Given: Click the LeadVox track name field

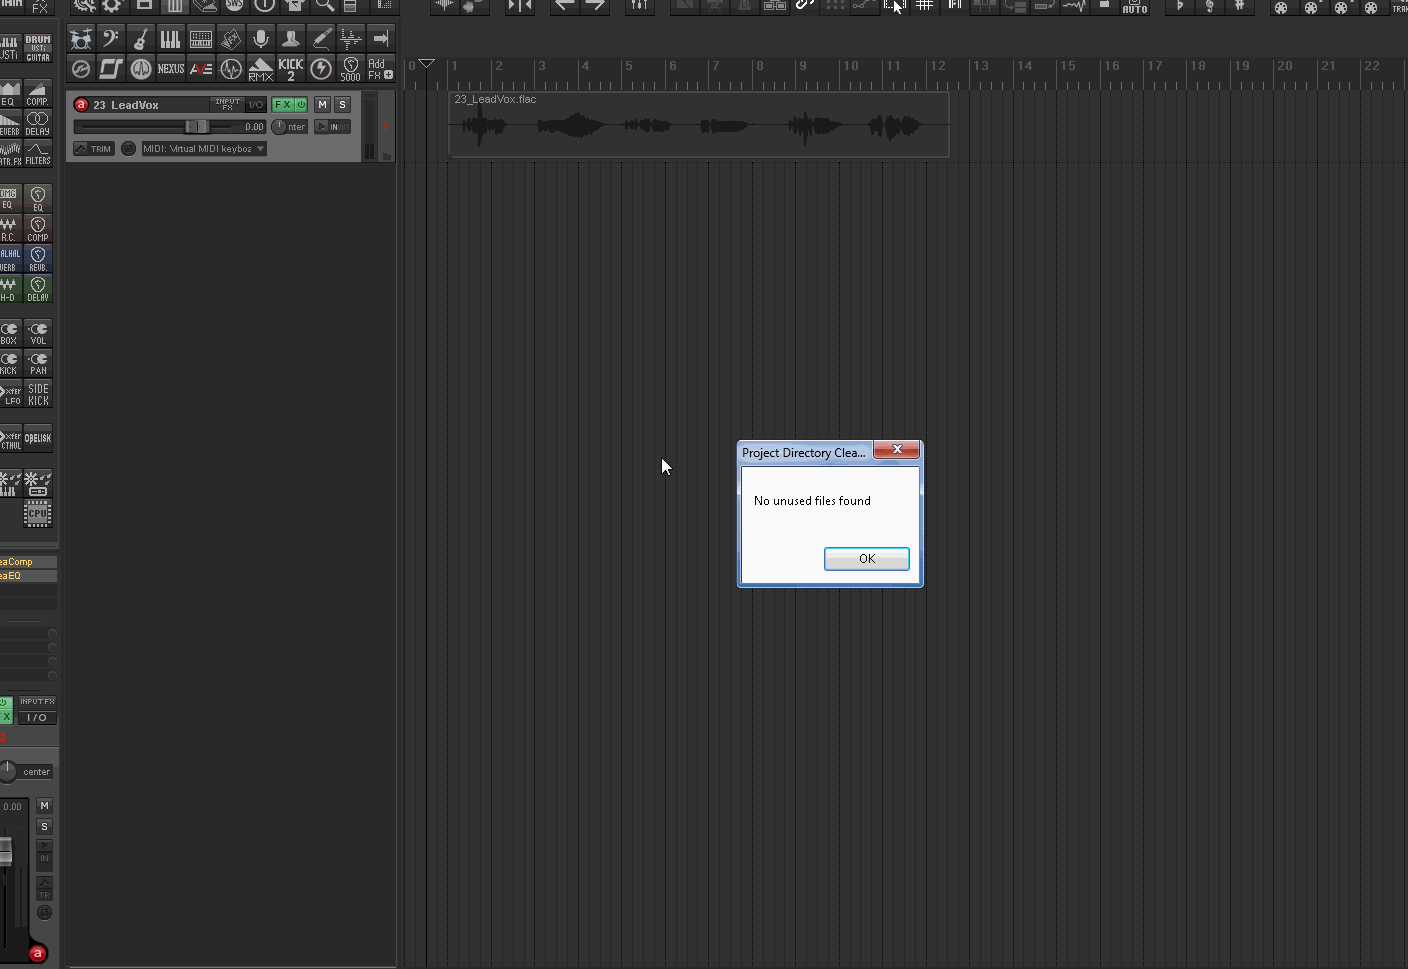Looking at the screenshot, I should point(150,105).
